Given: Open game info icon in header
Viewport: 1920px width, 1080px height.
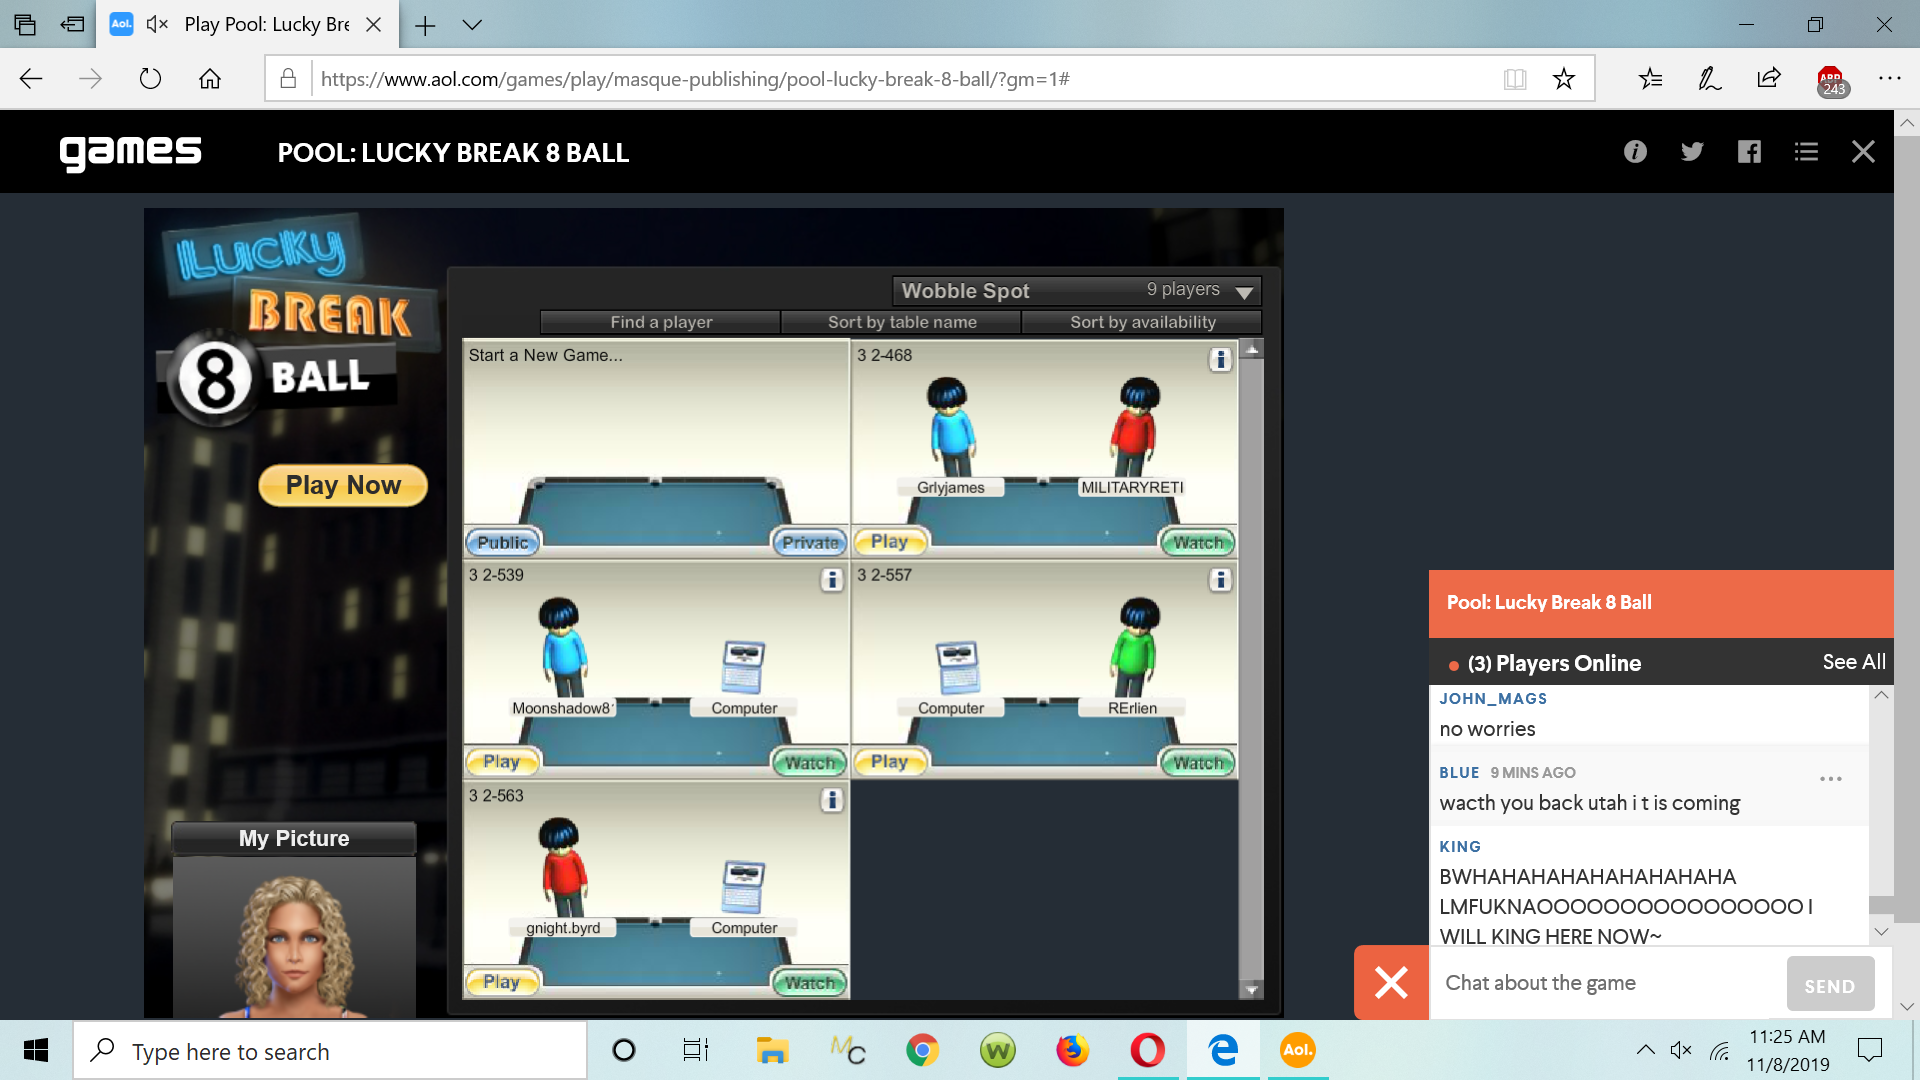Looking at the screenshot, I should click(x=1635, y=152).
